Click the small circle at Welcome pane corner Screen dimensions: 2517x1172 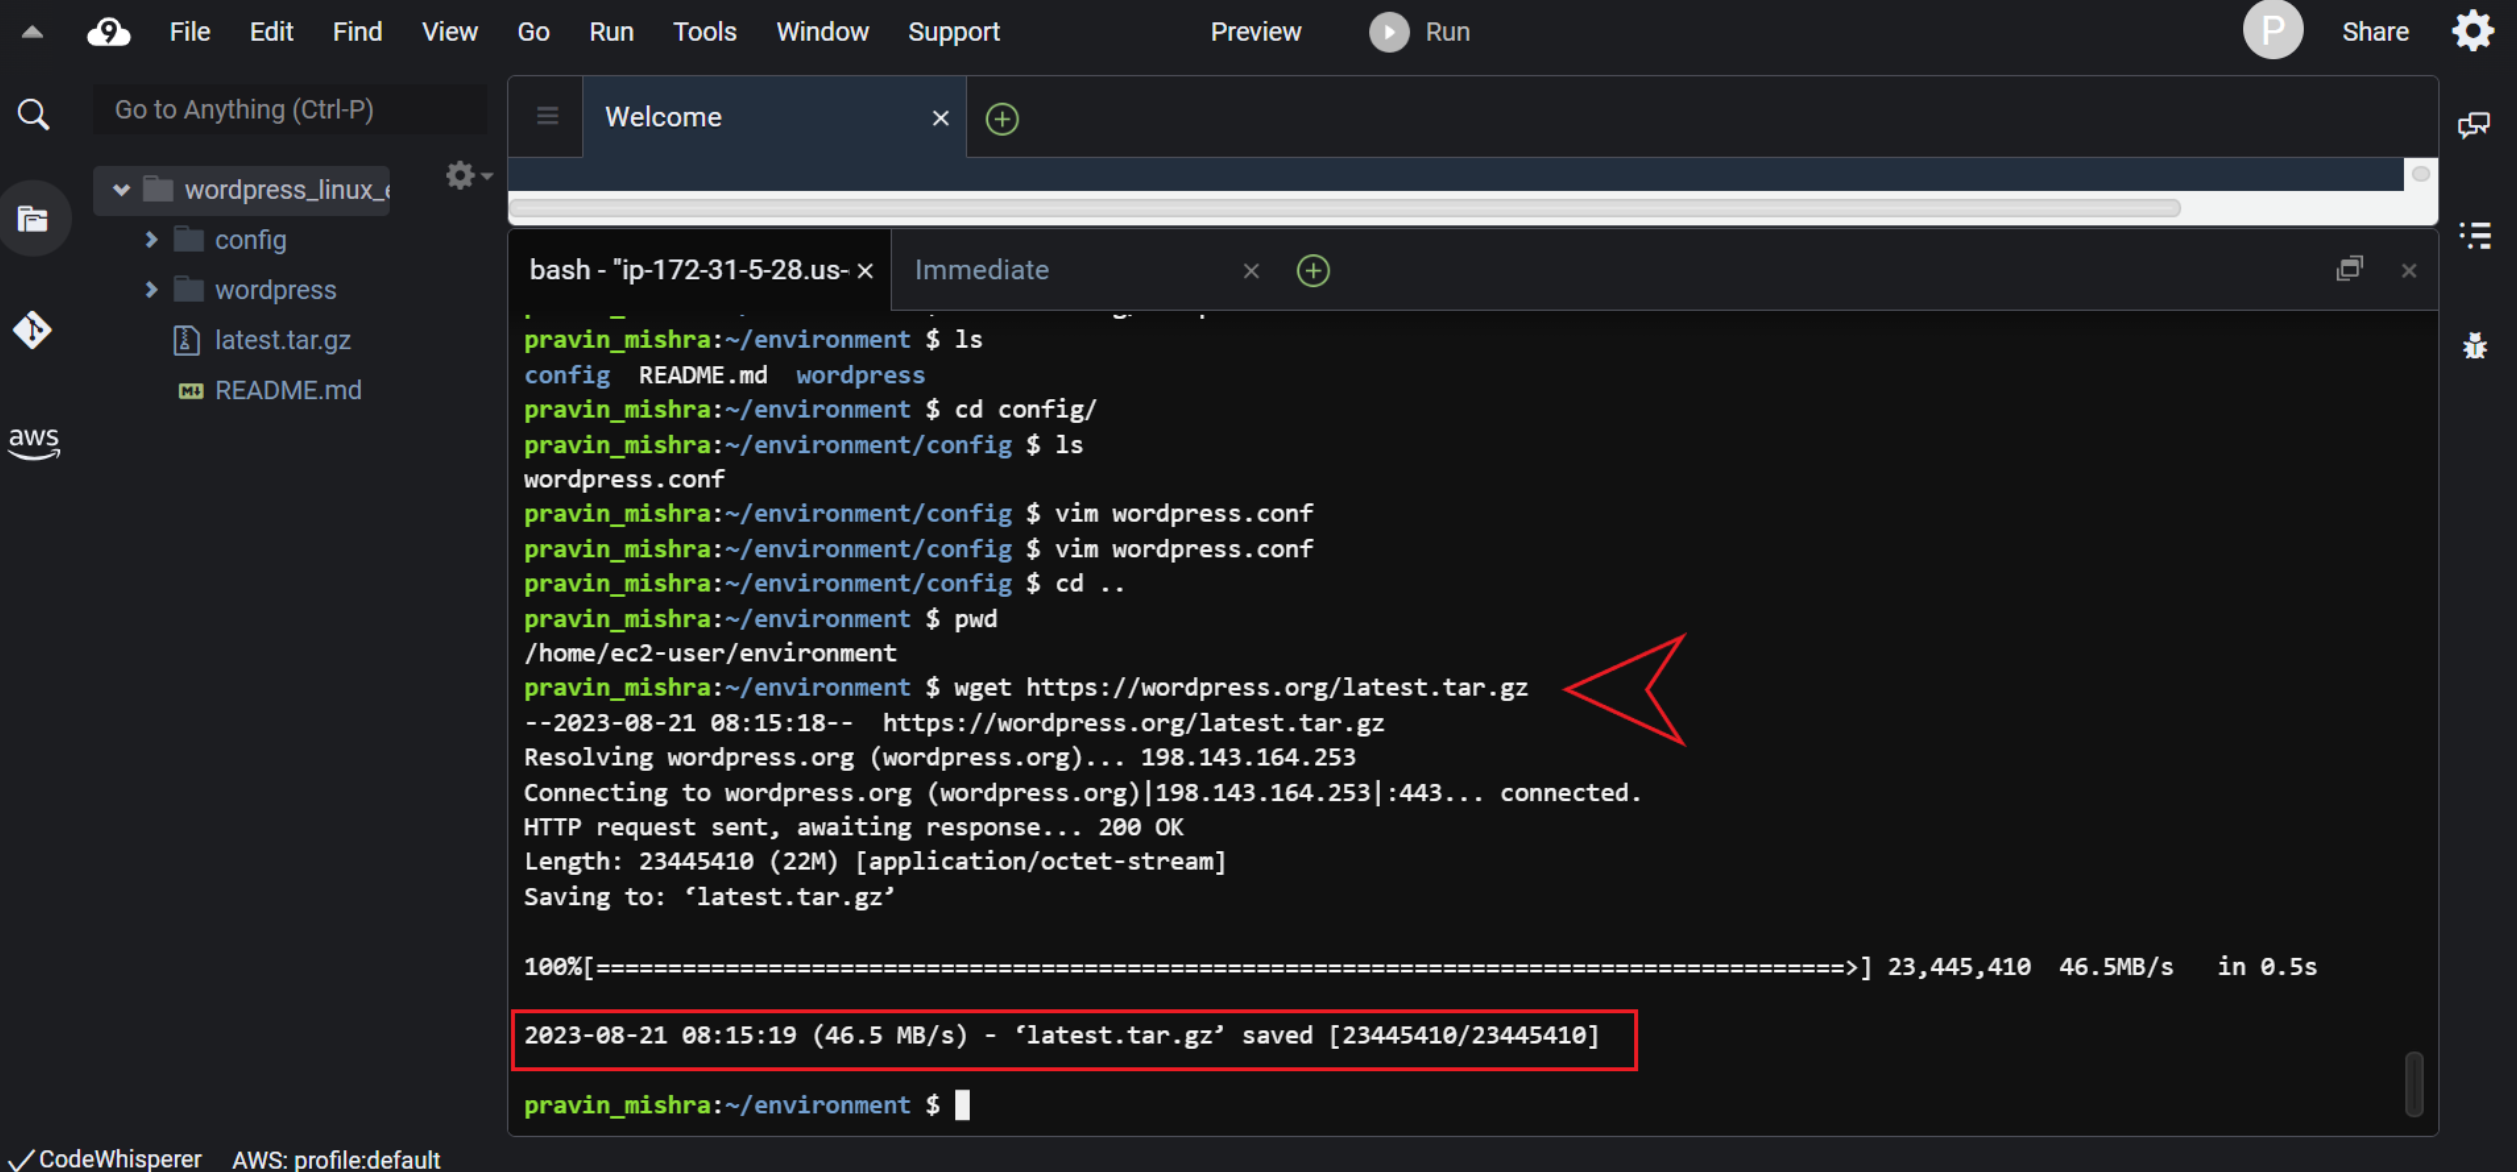[x=2420, y=174]
